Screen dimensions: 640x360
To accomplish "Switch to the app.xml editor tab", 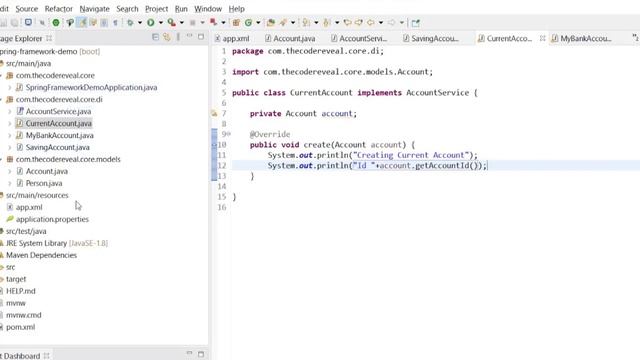I will point(232,38).
